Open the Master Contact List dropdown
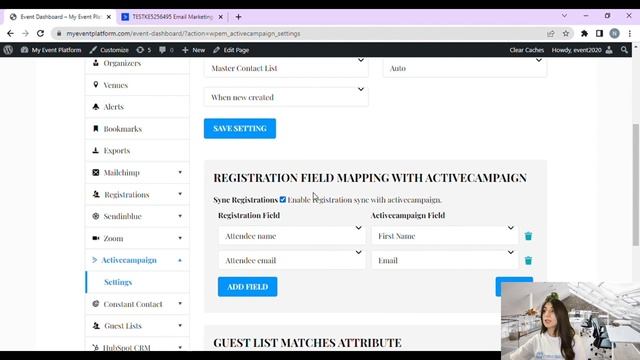Screen dimensions: 640x360 (x=286, y=68)
